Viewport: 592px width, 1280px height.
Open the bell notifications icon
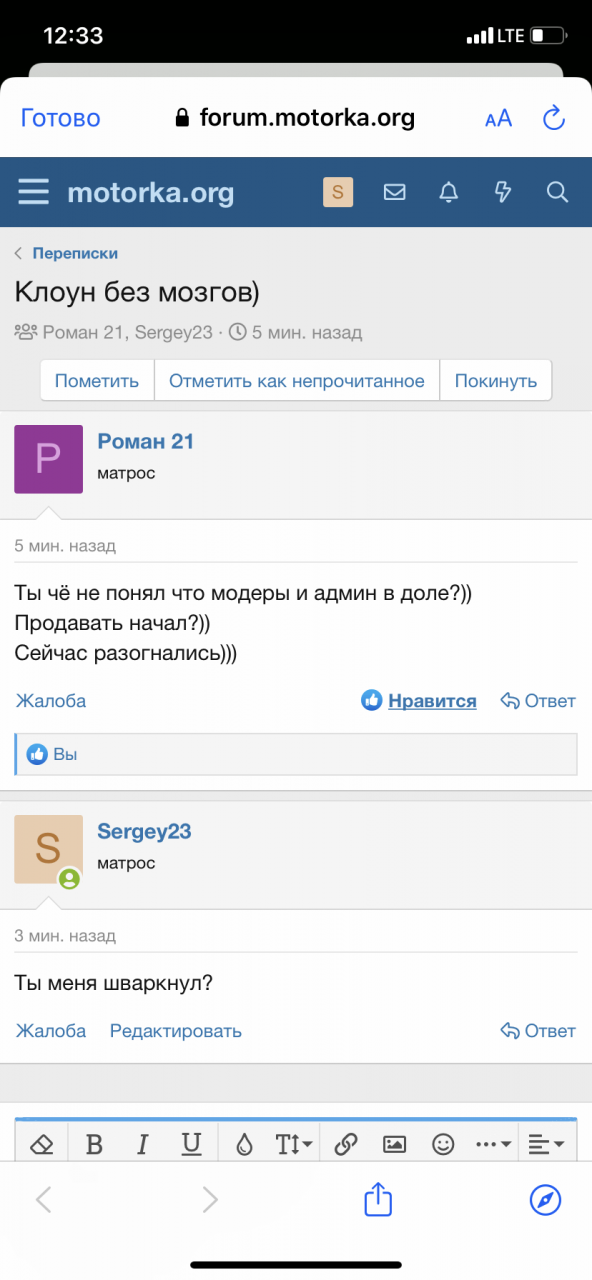[449, 192]
